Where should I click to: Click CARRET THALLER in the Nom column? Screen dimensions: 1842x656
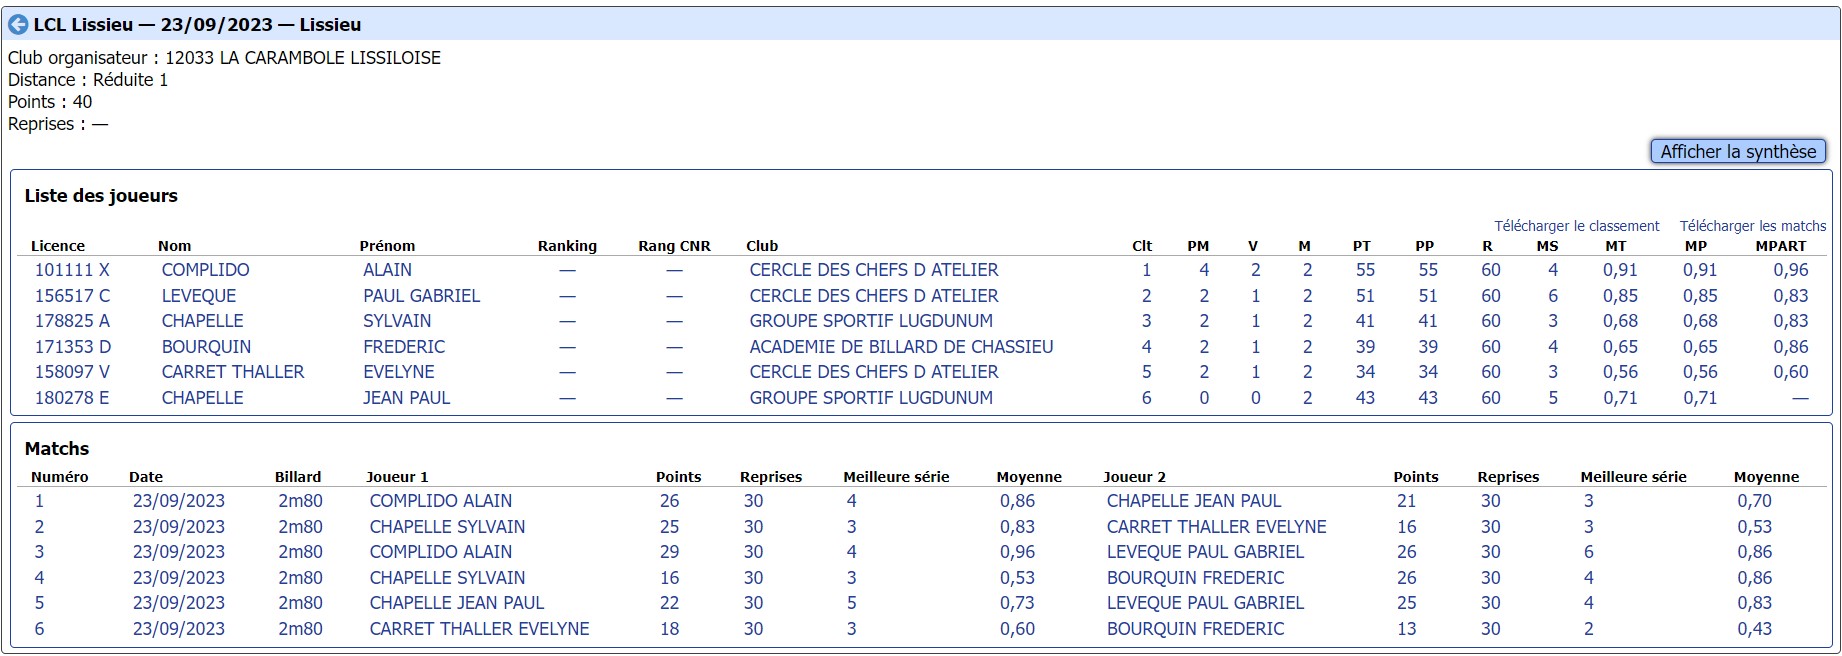click(232, 372)
